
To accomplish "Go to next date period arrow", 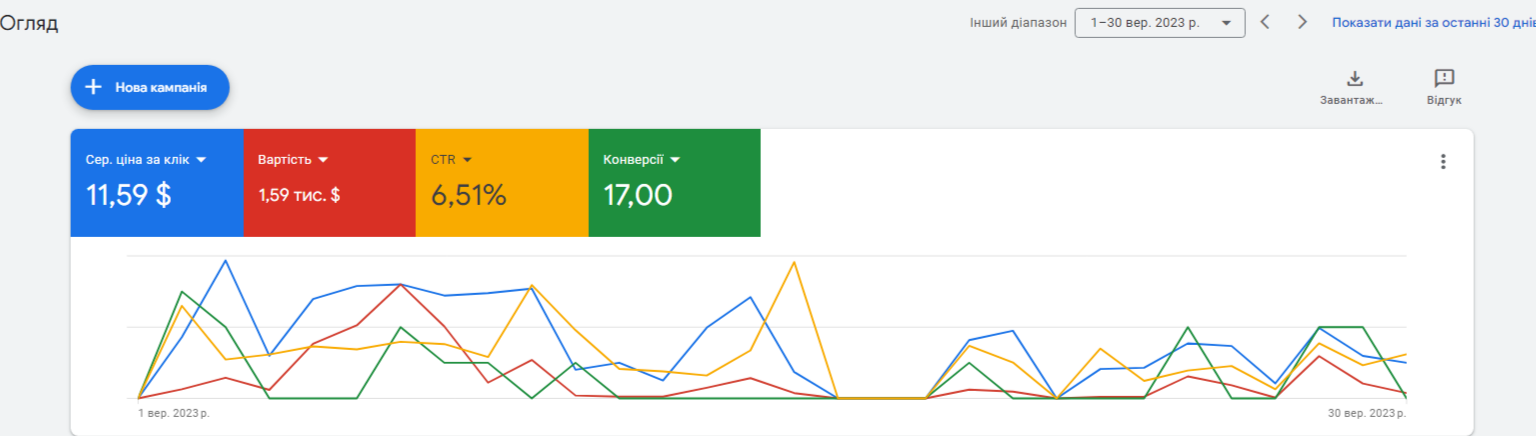I will tap(1302, 22).
